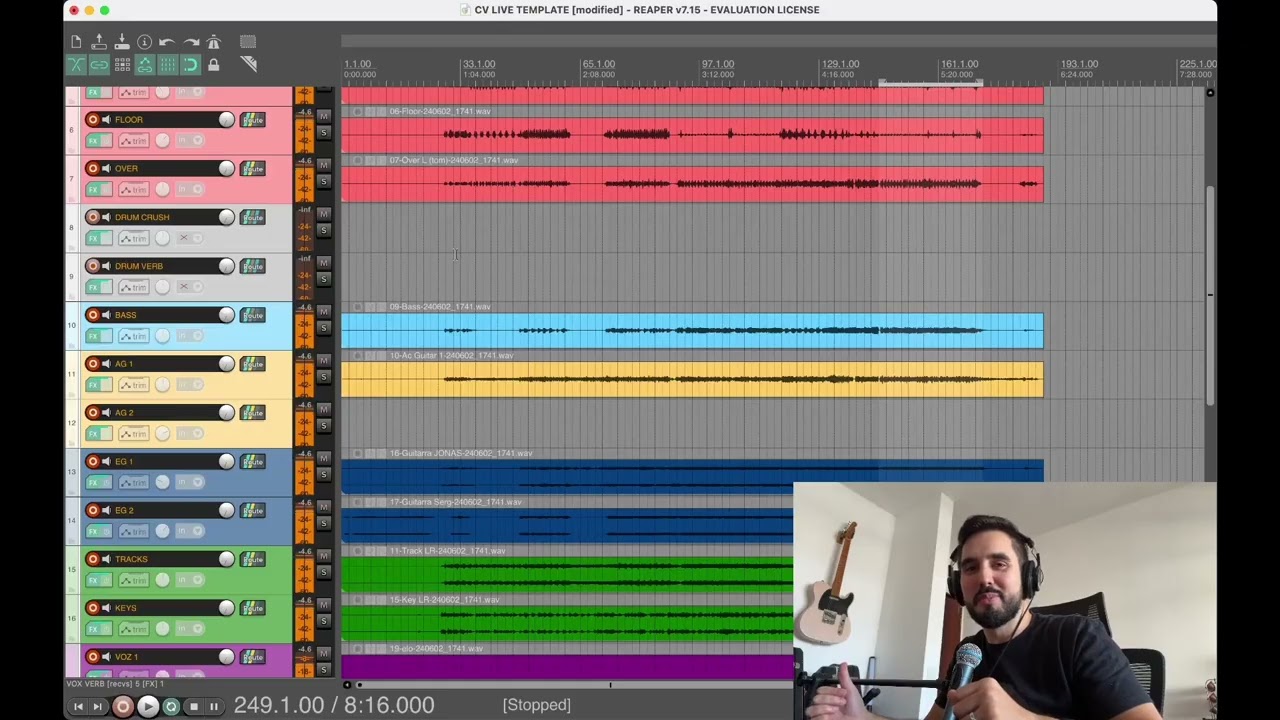1280x720 pixels.
Task: Go to project end transport button
Action: click(98, 706)
